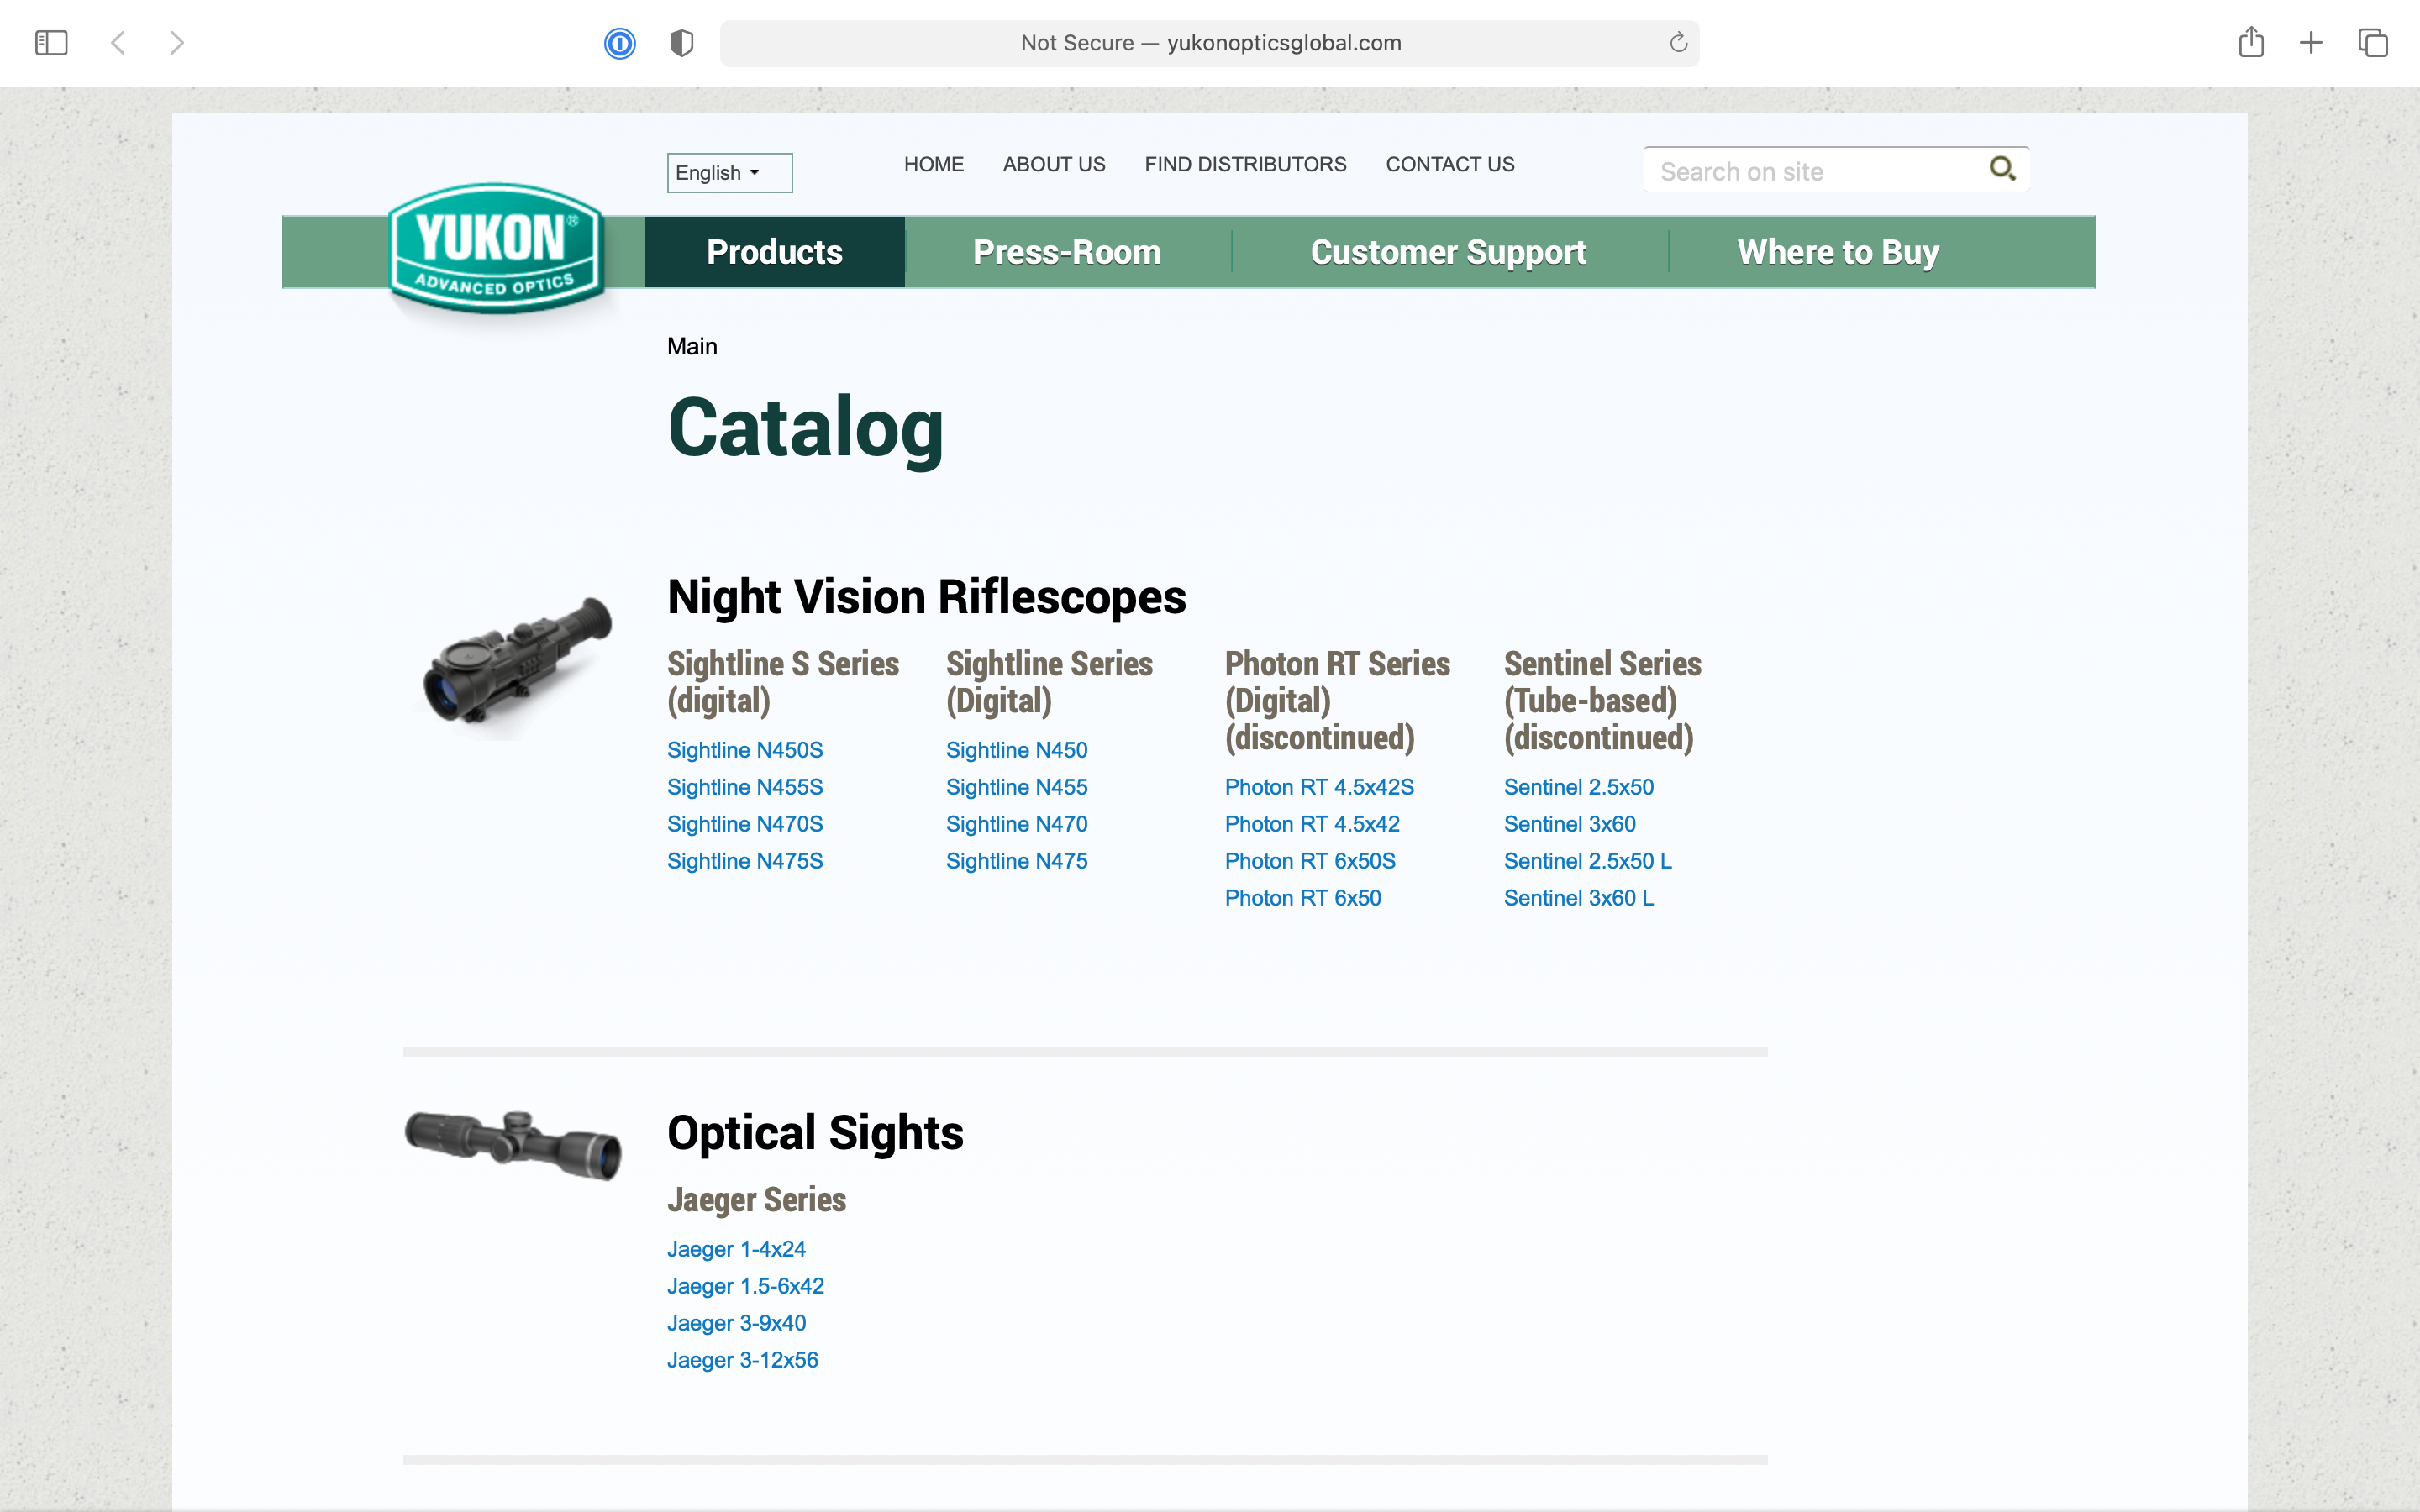2420x1512 pixels.
Task: Select the Products tab
Action: (x=775, y=252)
